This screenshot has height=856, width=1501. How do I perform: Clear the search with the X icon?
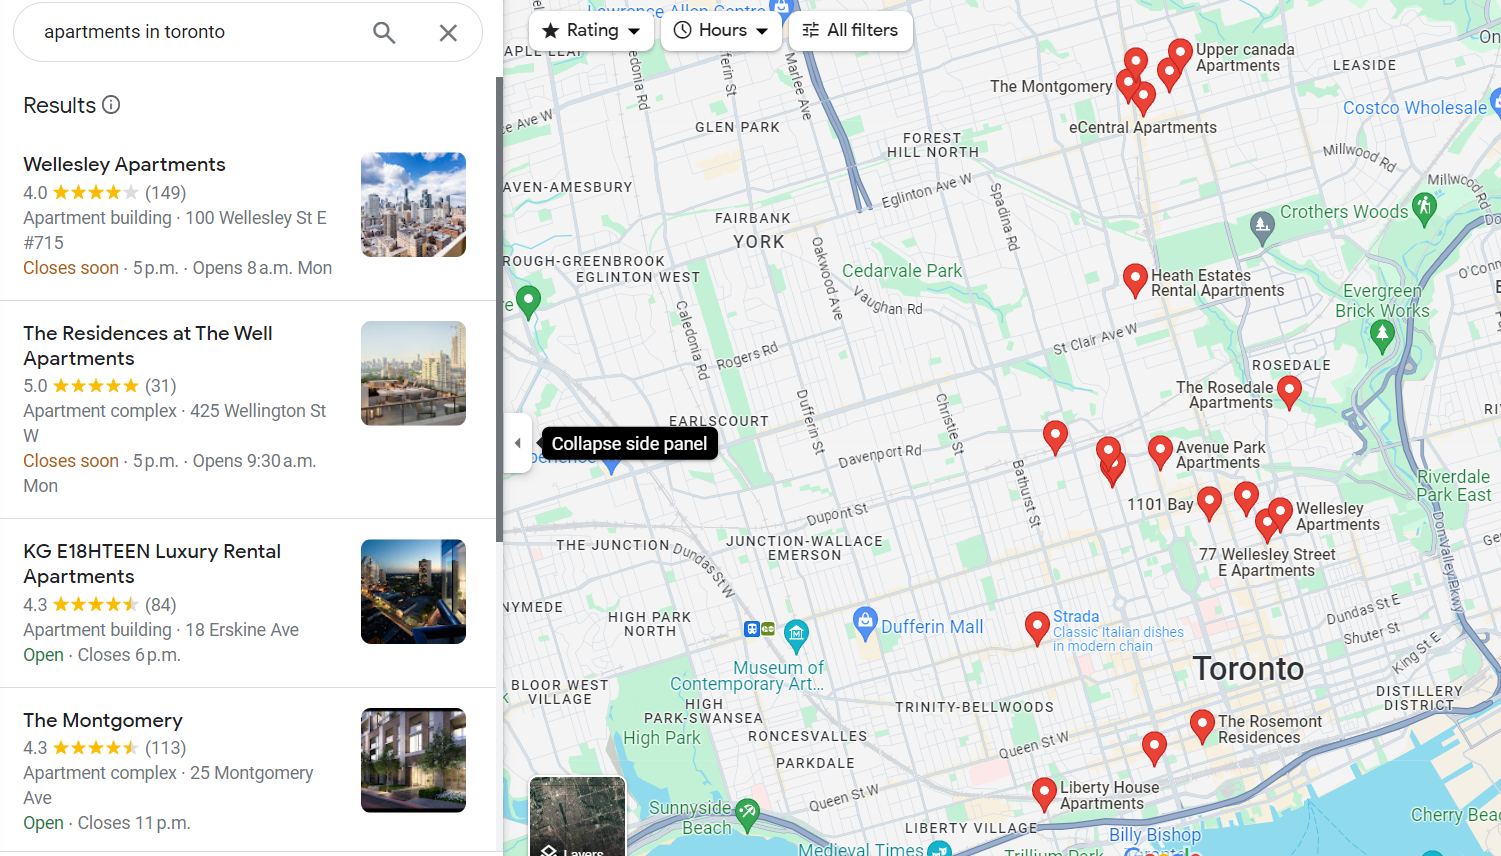pyautogui.click(x=447, y=32)
